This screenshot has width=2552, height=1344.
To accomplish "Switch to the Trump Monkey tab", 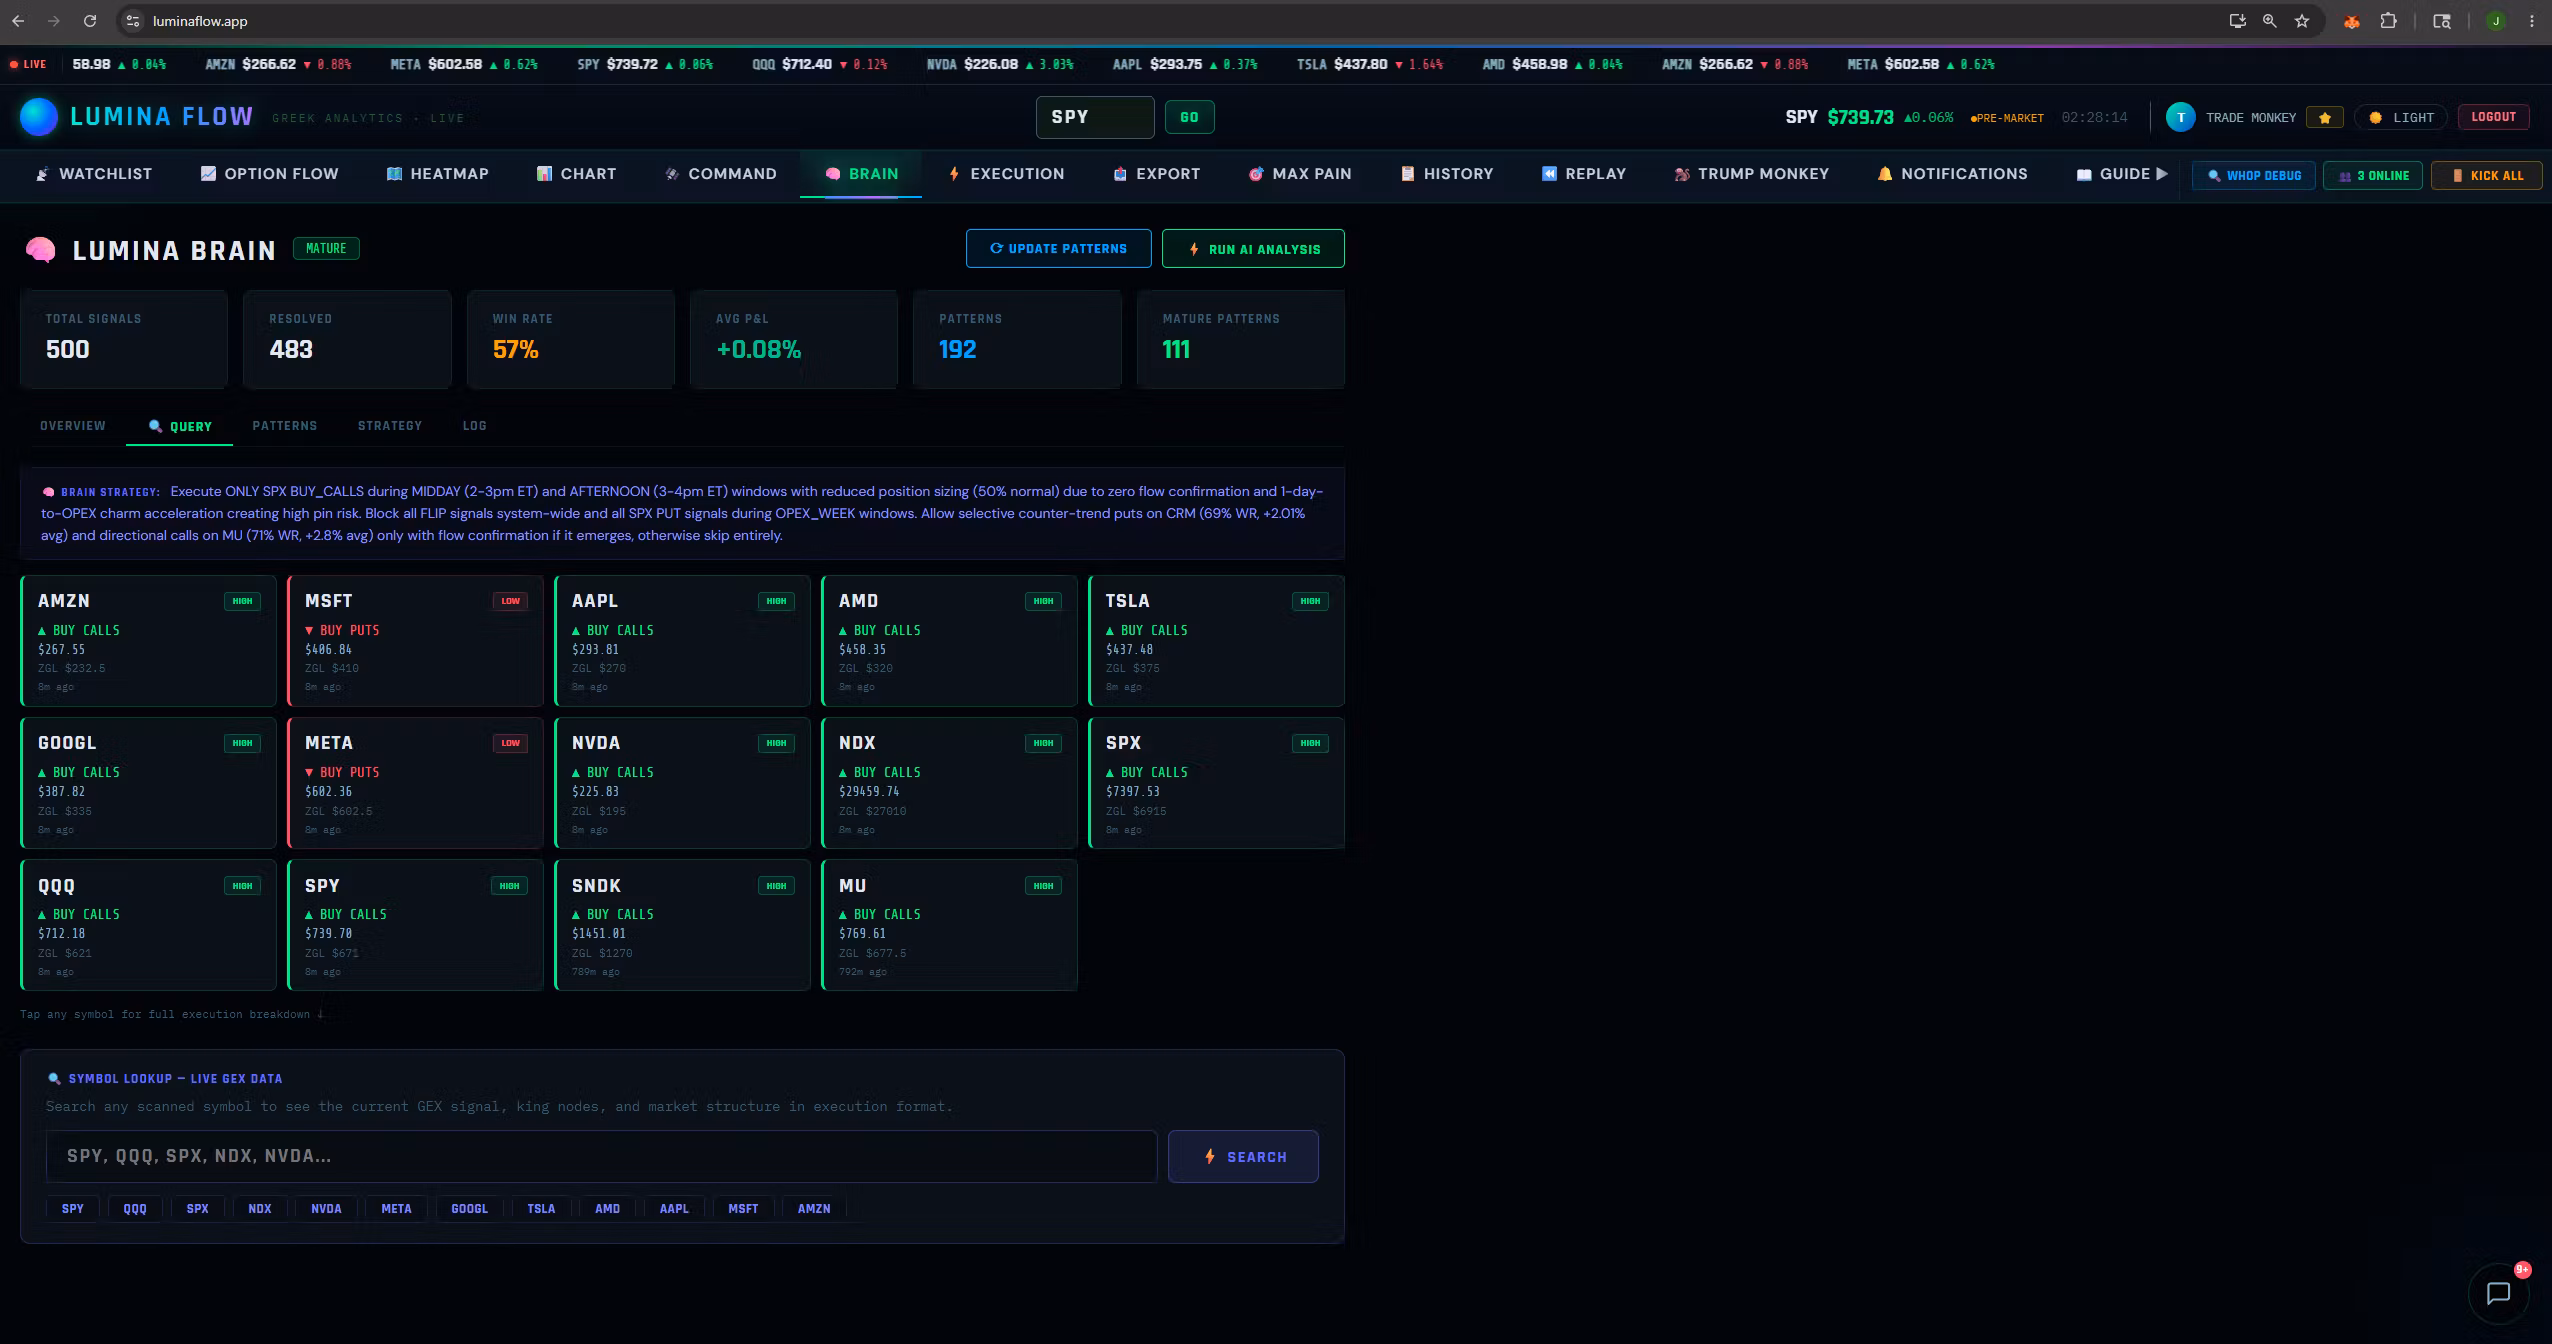I will point(1752,174).
